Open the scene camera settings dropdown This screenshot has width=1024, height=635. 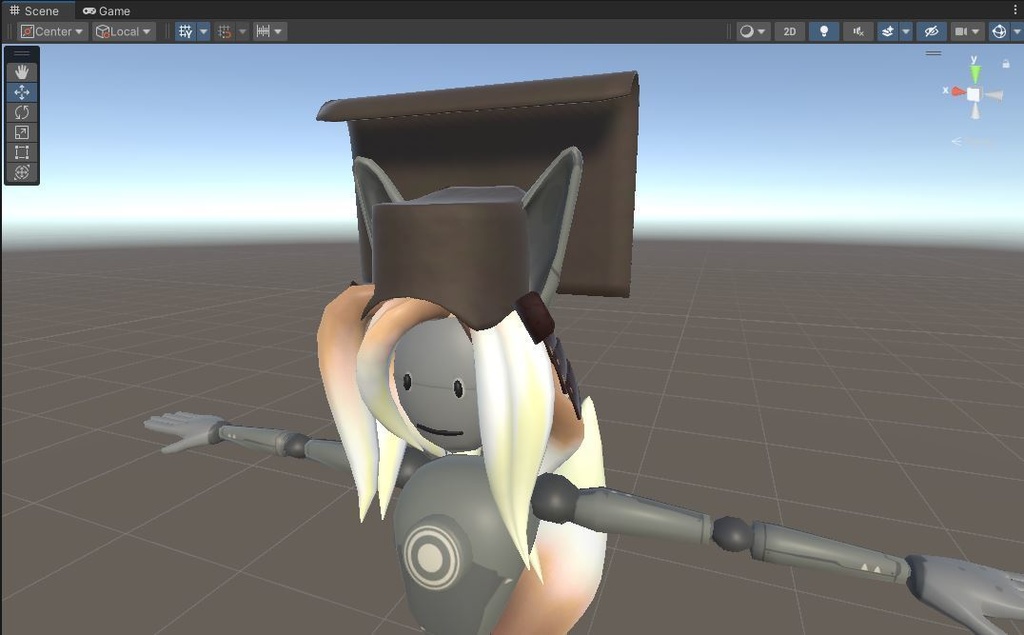coord(967,31)
